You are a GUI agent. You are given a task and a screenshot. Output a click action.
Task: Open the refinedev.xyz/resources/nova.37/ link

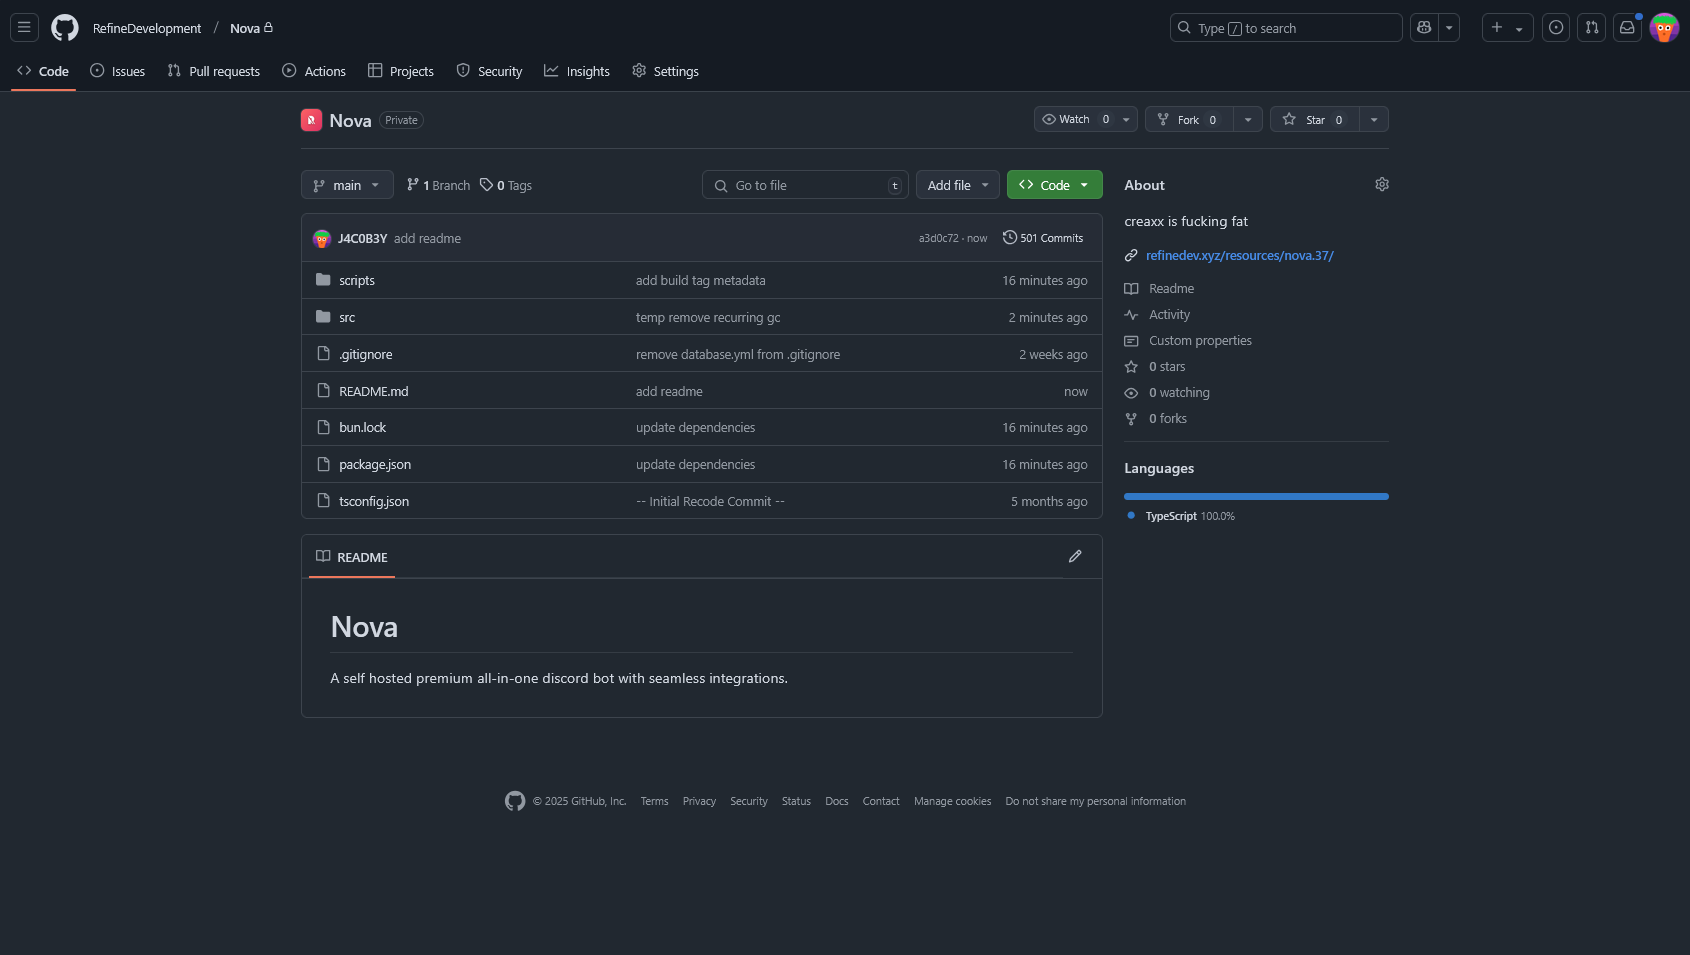tap(1240, 255)
